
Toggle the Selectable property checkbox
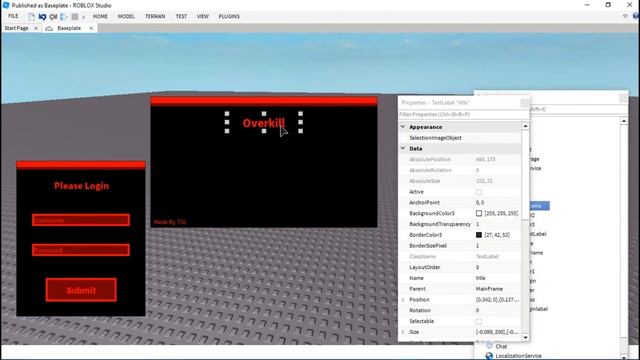[x=479, y=321]
